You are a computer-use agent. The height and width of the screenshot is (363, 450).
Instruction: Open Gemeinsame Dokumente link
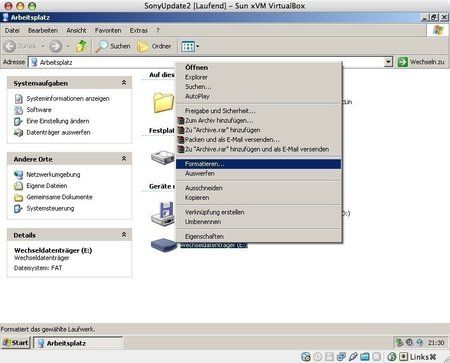pos(59,197)
